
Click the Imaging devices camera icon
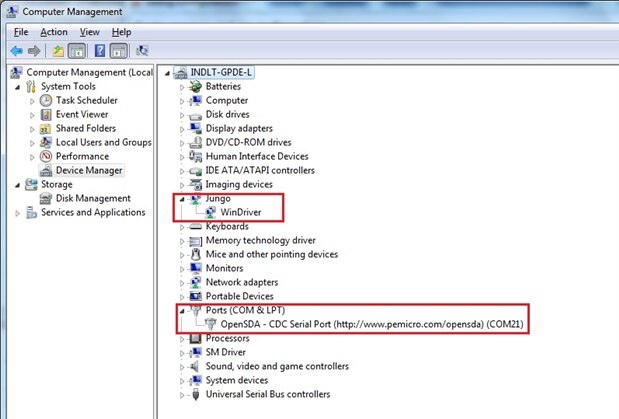click(x=195, y=184)
